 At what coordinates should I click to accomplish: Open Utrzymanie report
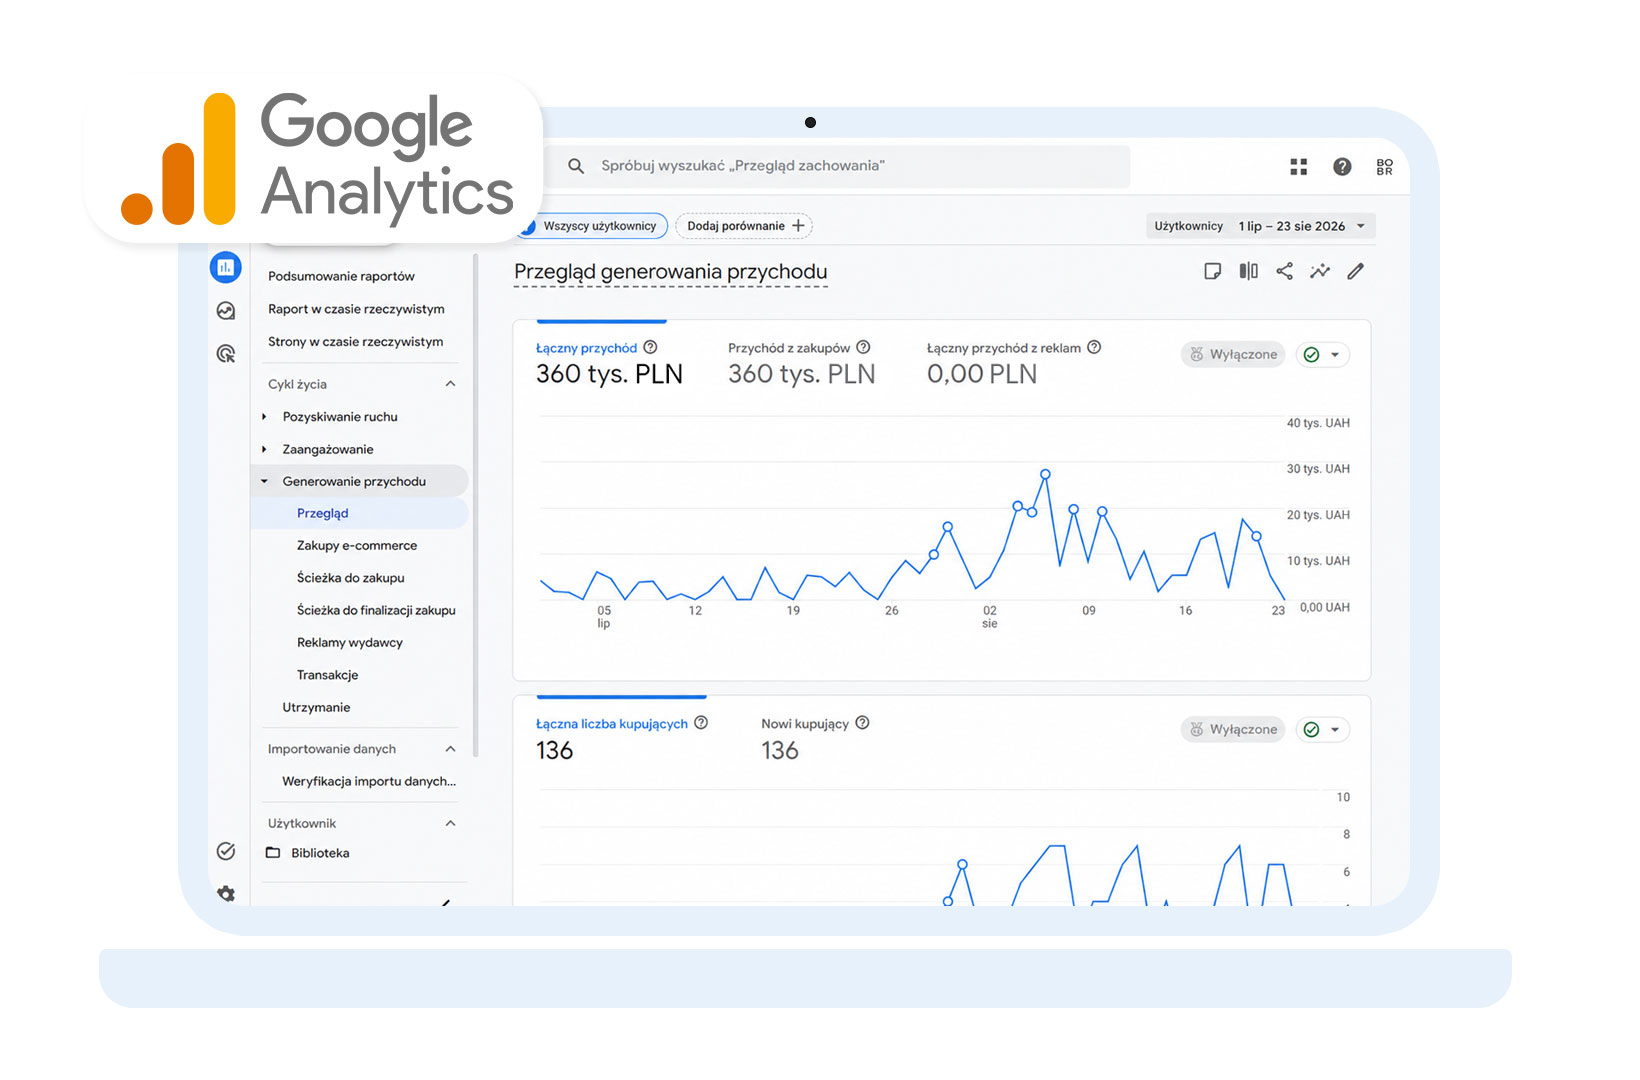(x=316, y=708)
